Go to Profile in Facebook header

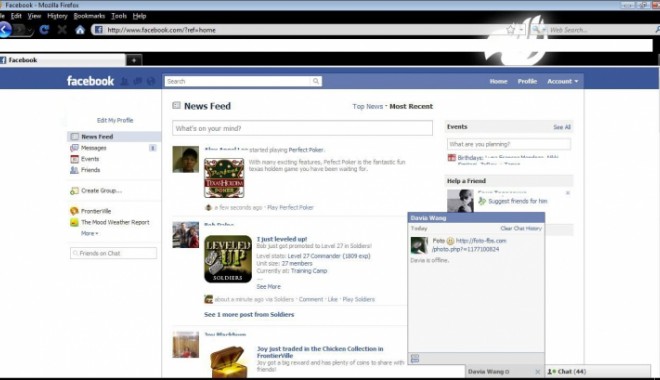pos(527,81)
